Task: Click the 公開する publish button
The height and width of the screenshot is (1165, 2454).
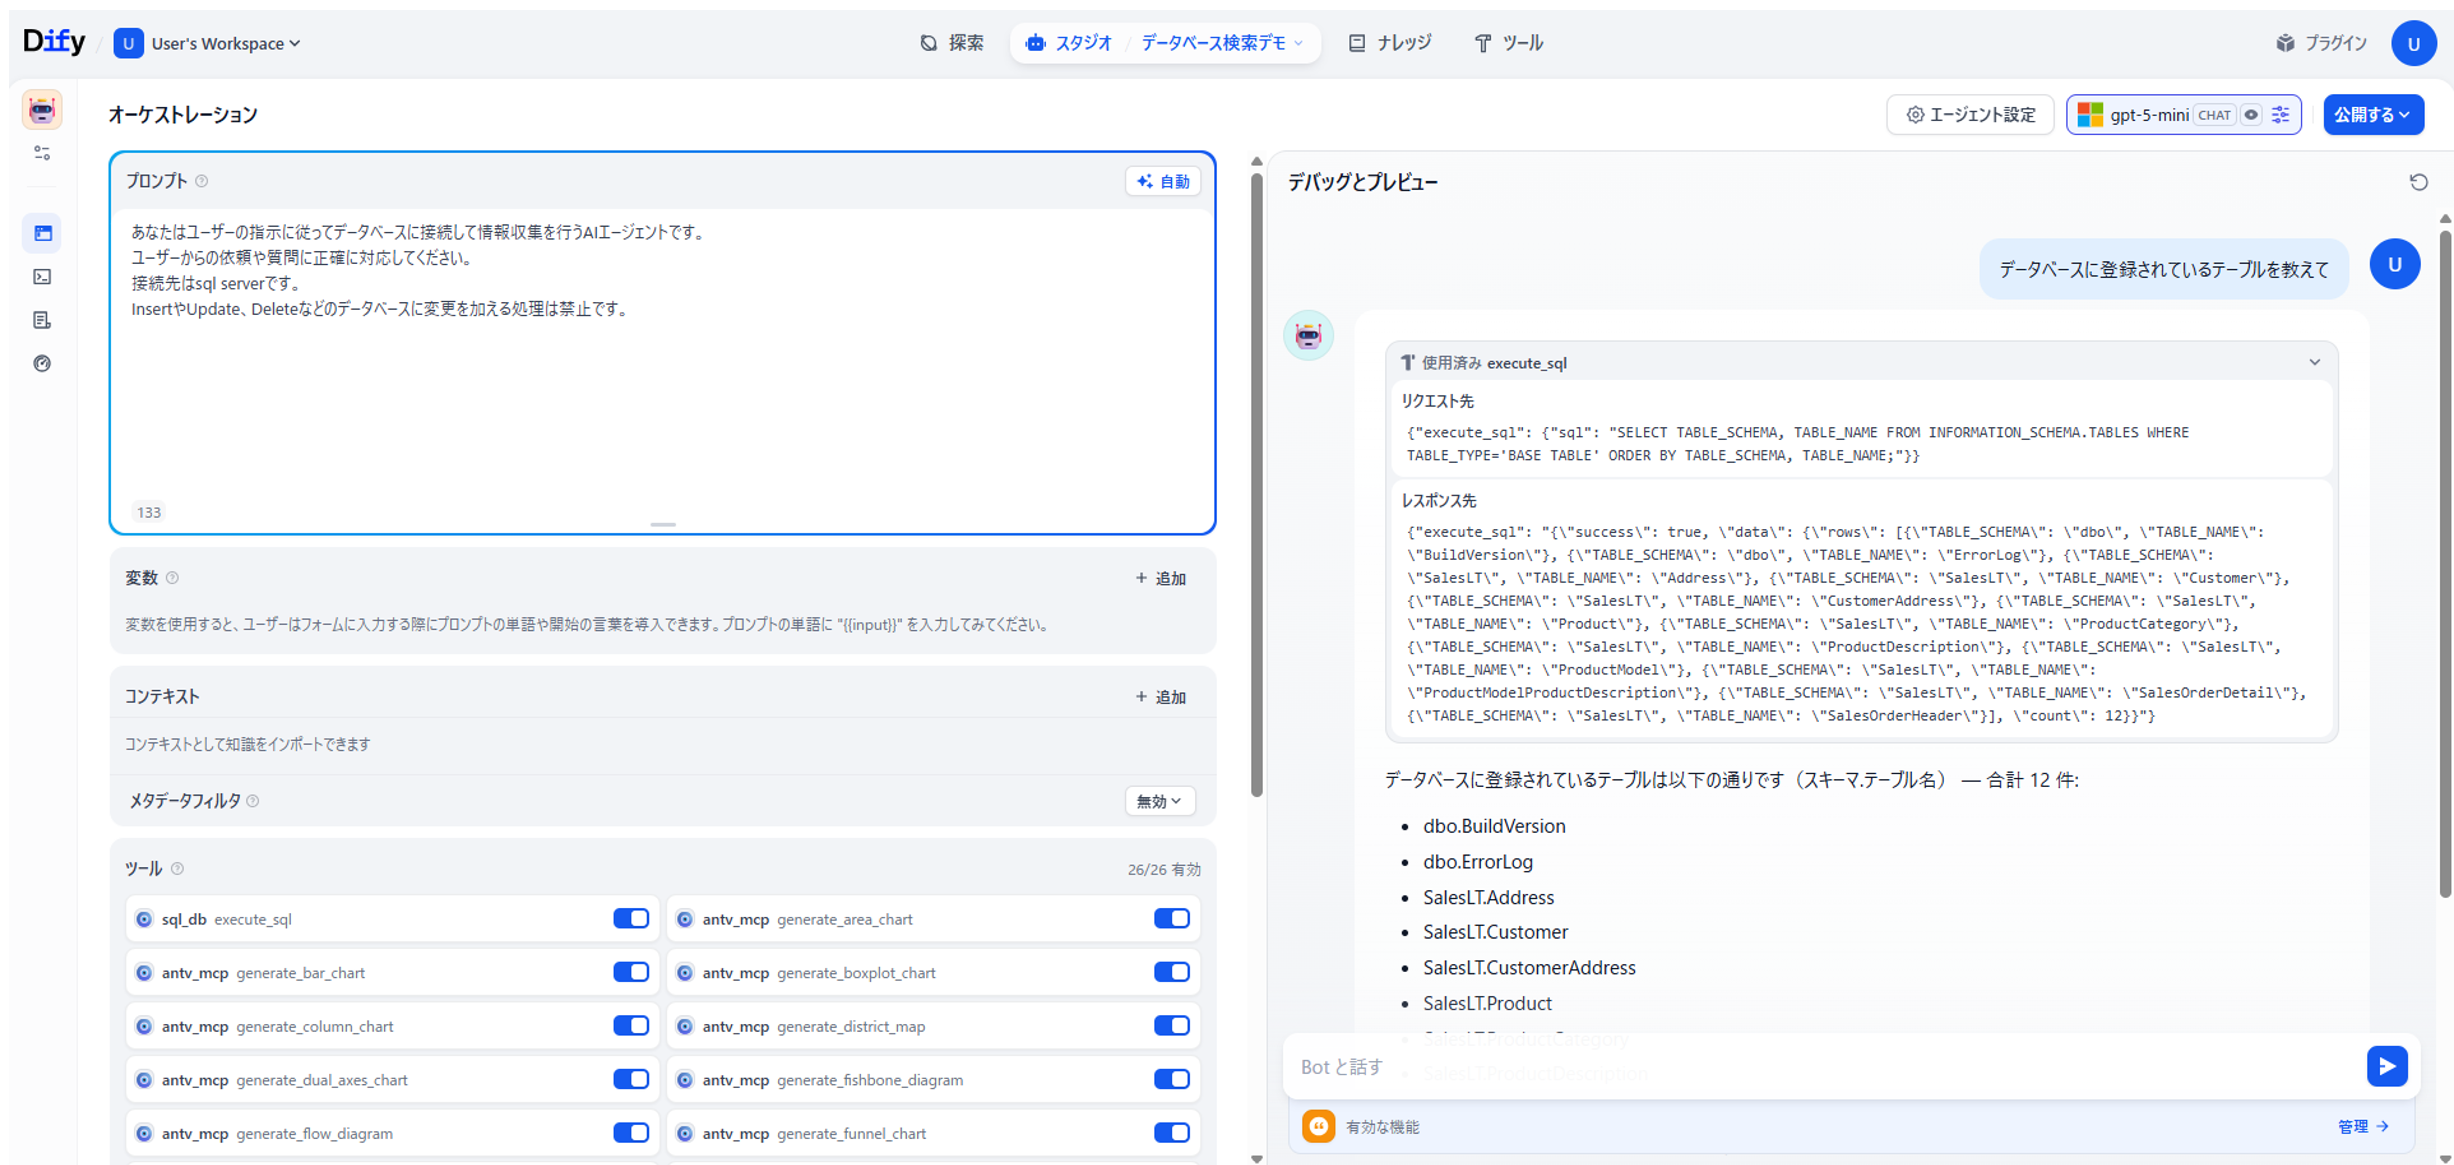Action: pyautogui.click(x=2372, y=115)
